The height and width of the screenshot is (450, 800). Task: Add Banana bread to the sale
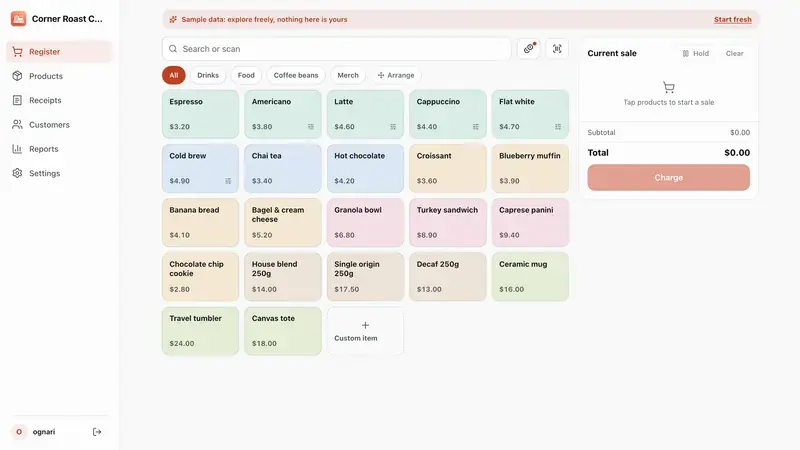[201, 222]
